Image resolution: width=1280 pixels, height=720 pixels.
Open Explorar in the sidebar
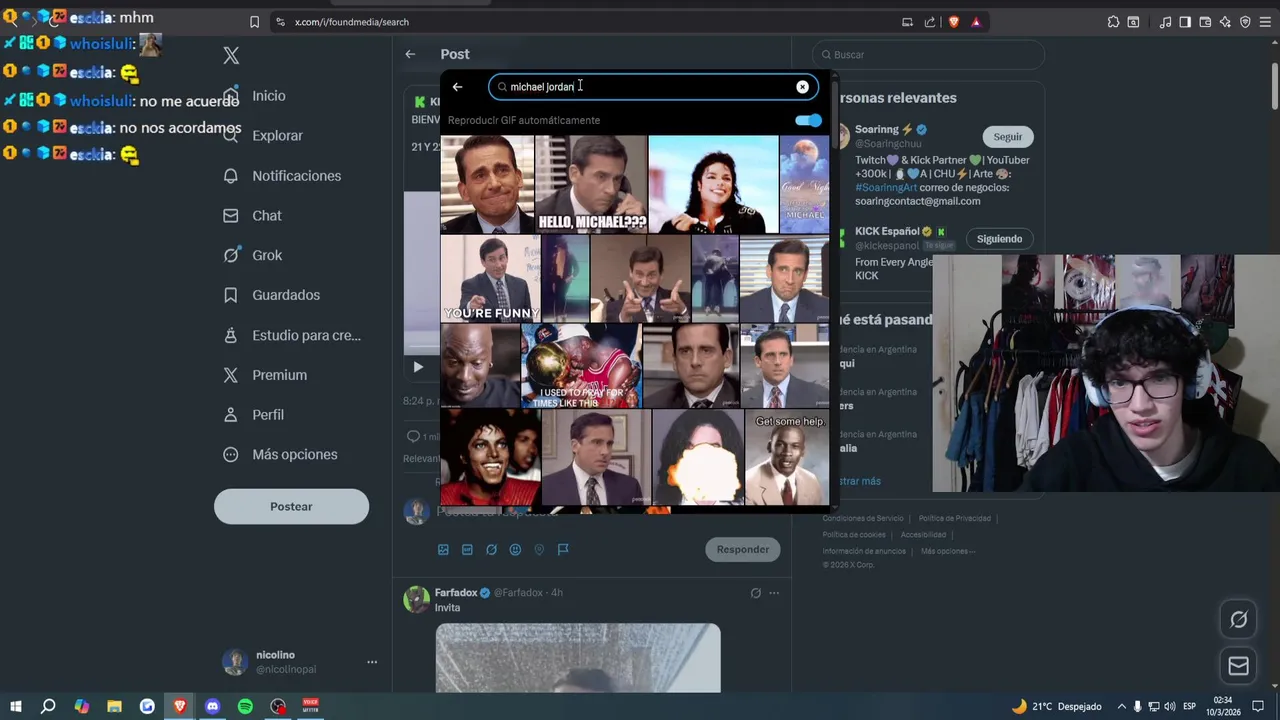point(262,136)
